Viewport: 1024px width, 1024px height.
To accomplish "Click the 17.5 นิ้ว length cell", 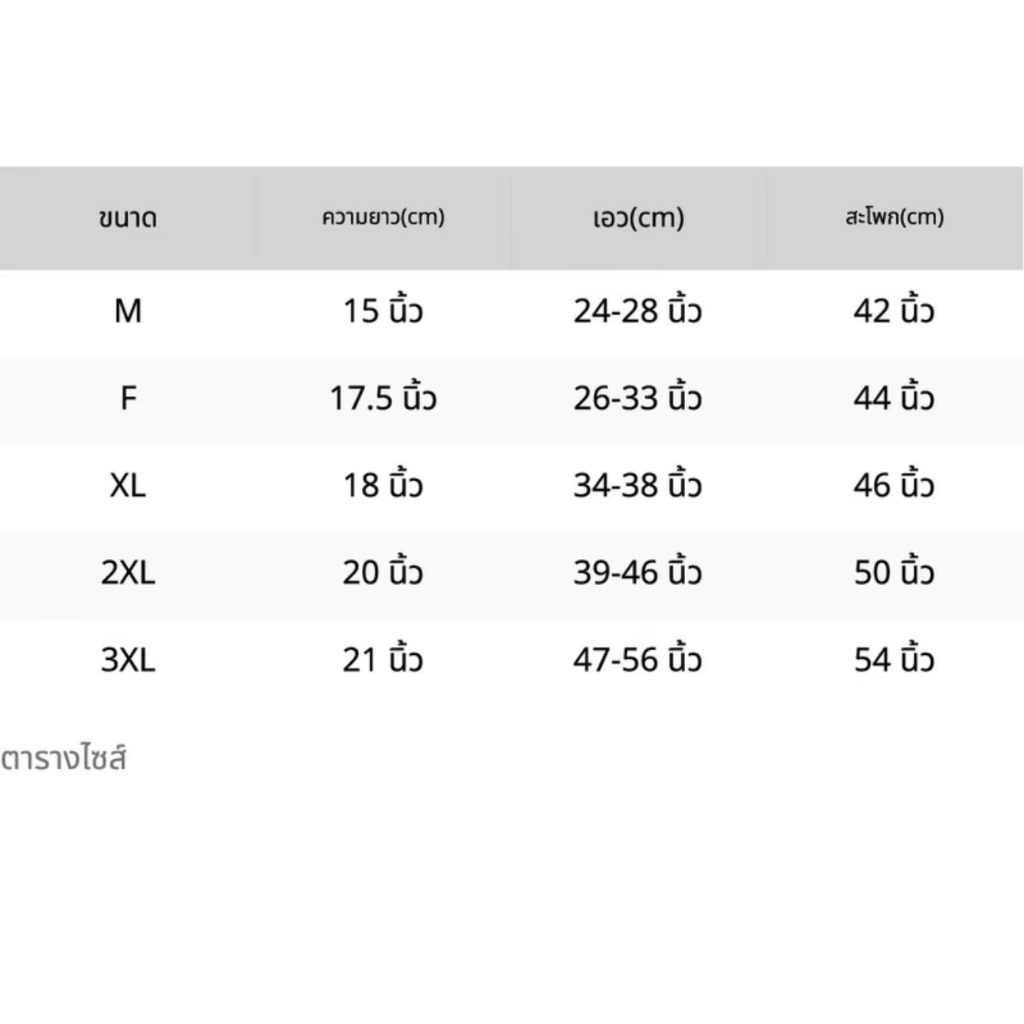I will (x=383, y=399).
